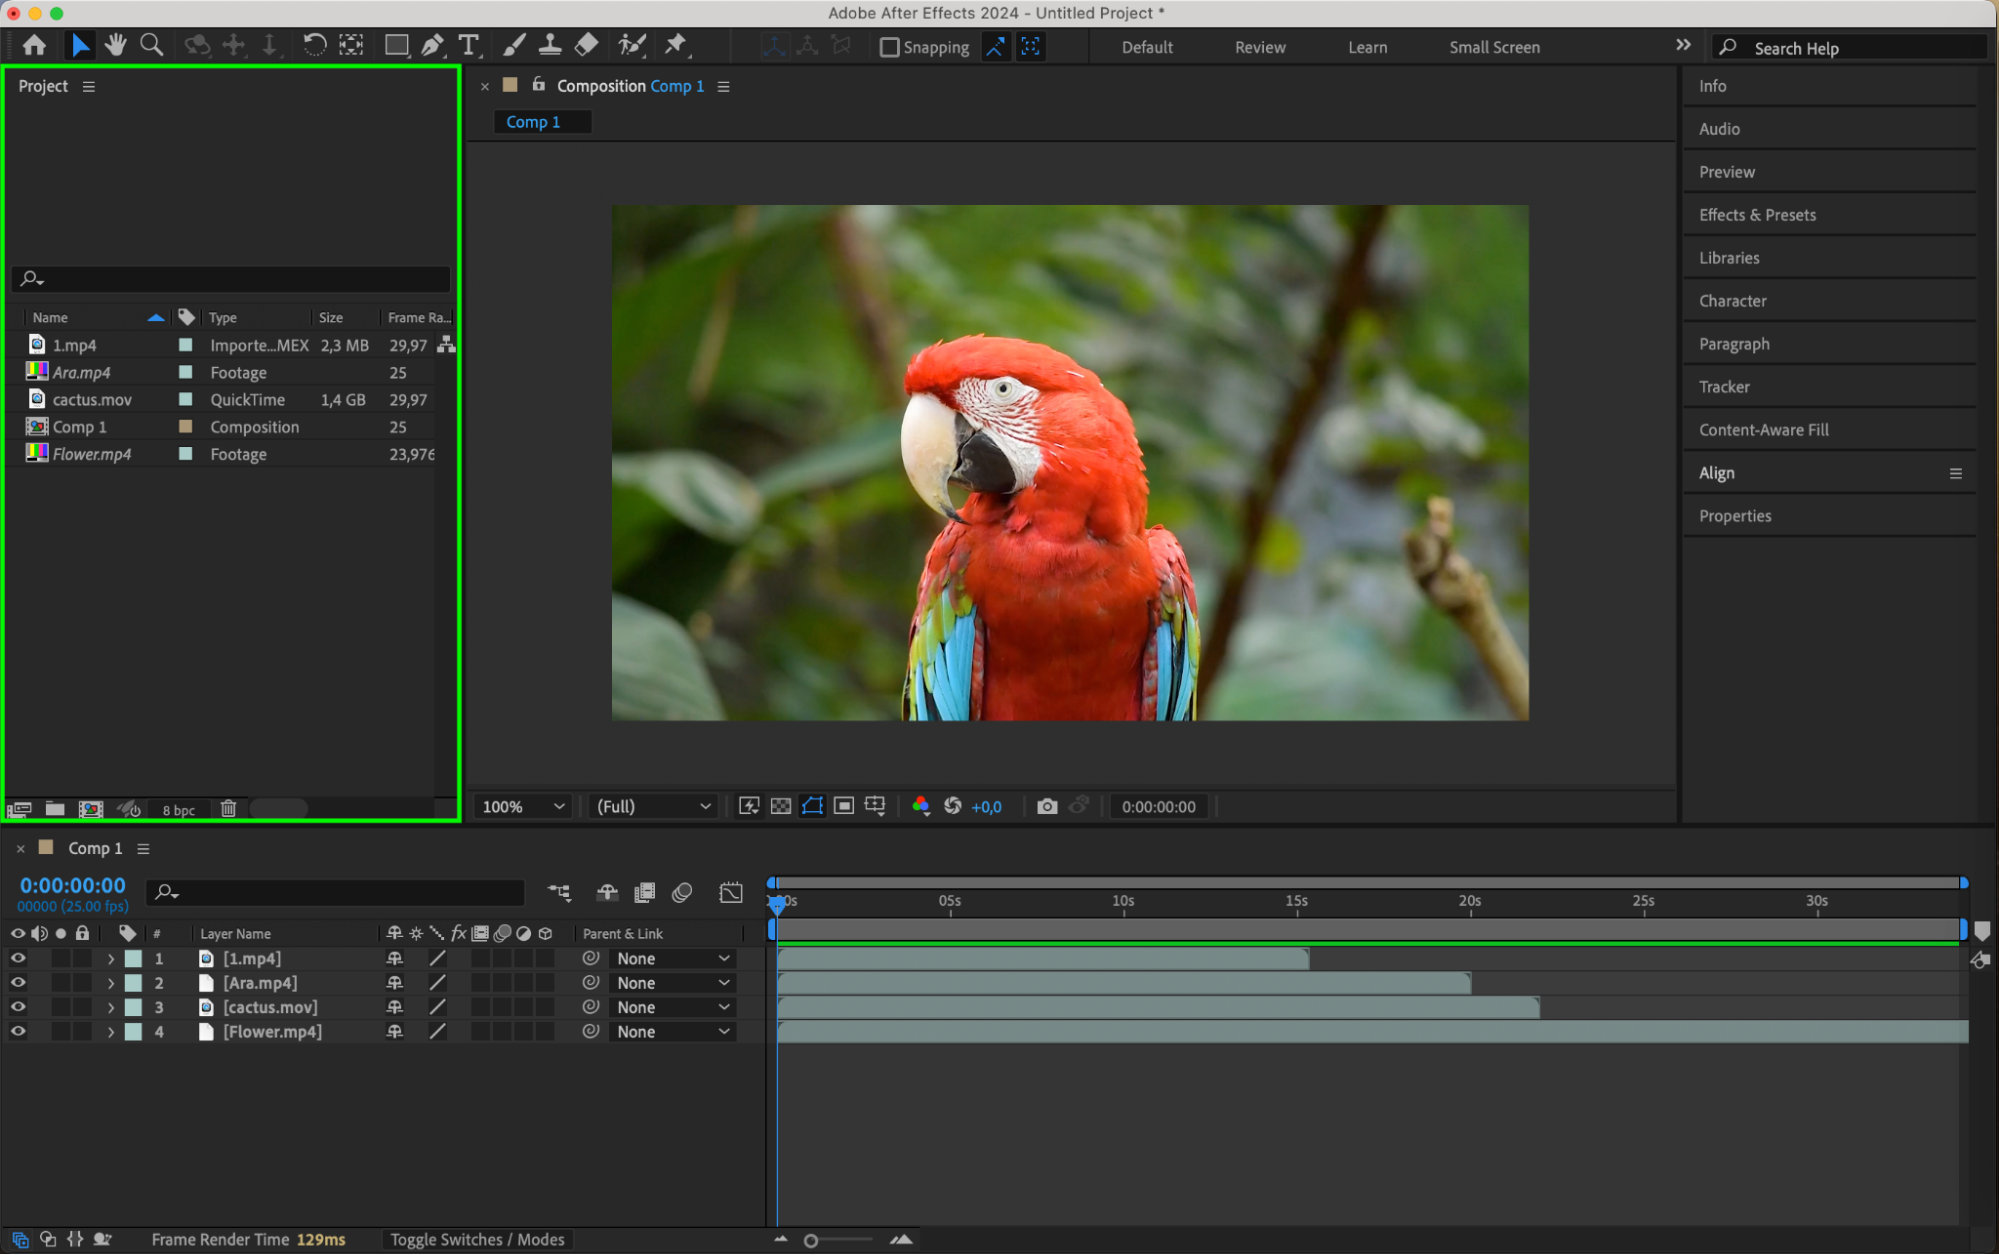Viewport: 1999px width, 1255px height.
Task: Hide the Flower.mp4 layer with eye icon
Action: [18, 1032]
